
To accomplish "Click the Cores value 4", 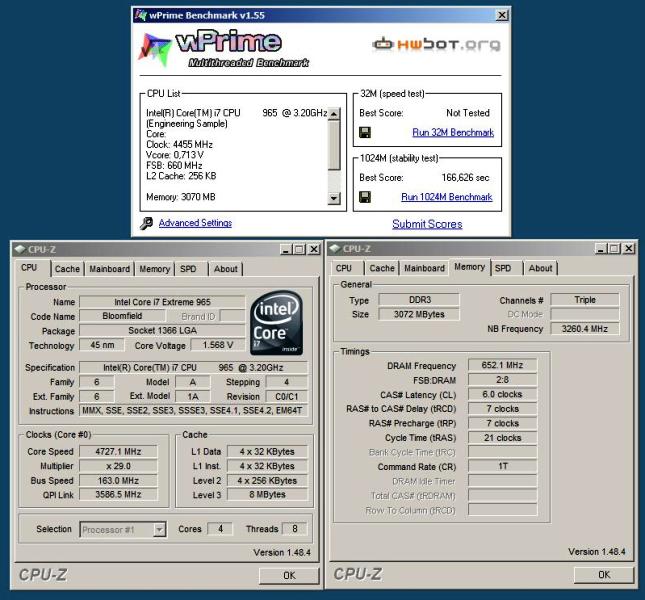I will point(220,529).
